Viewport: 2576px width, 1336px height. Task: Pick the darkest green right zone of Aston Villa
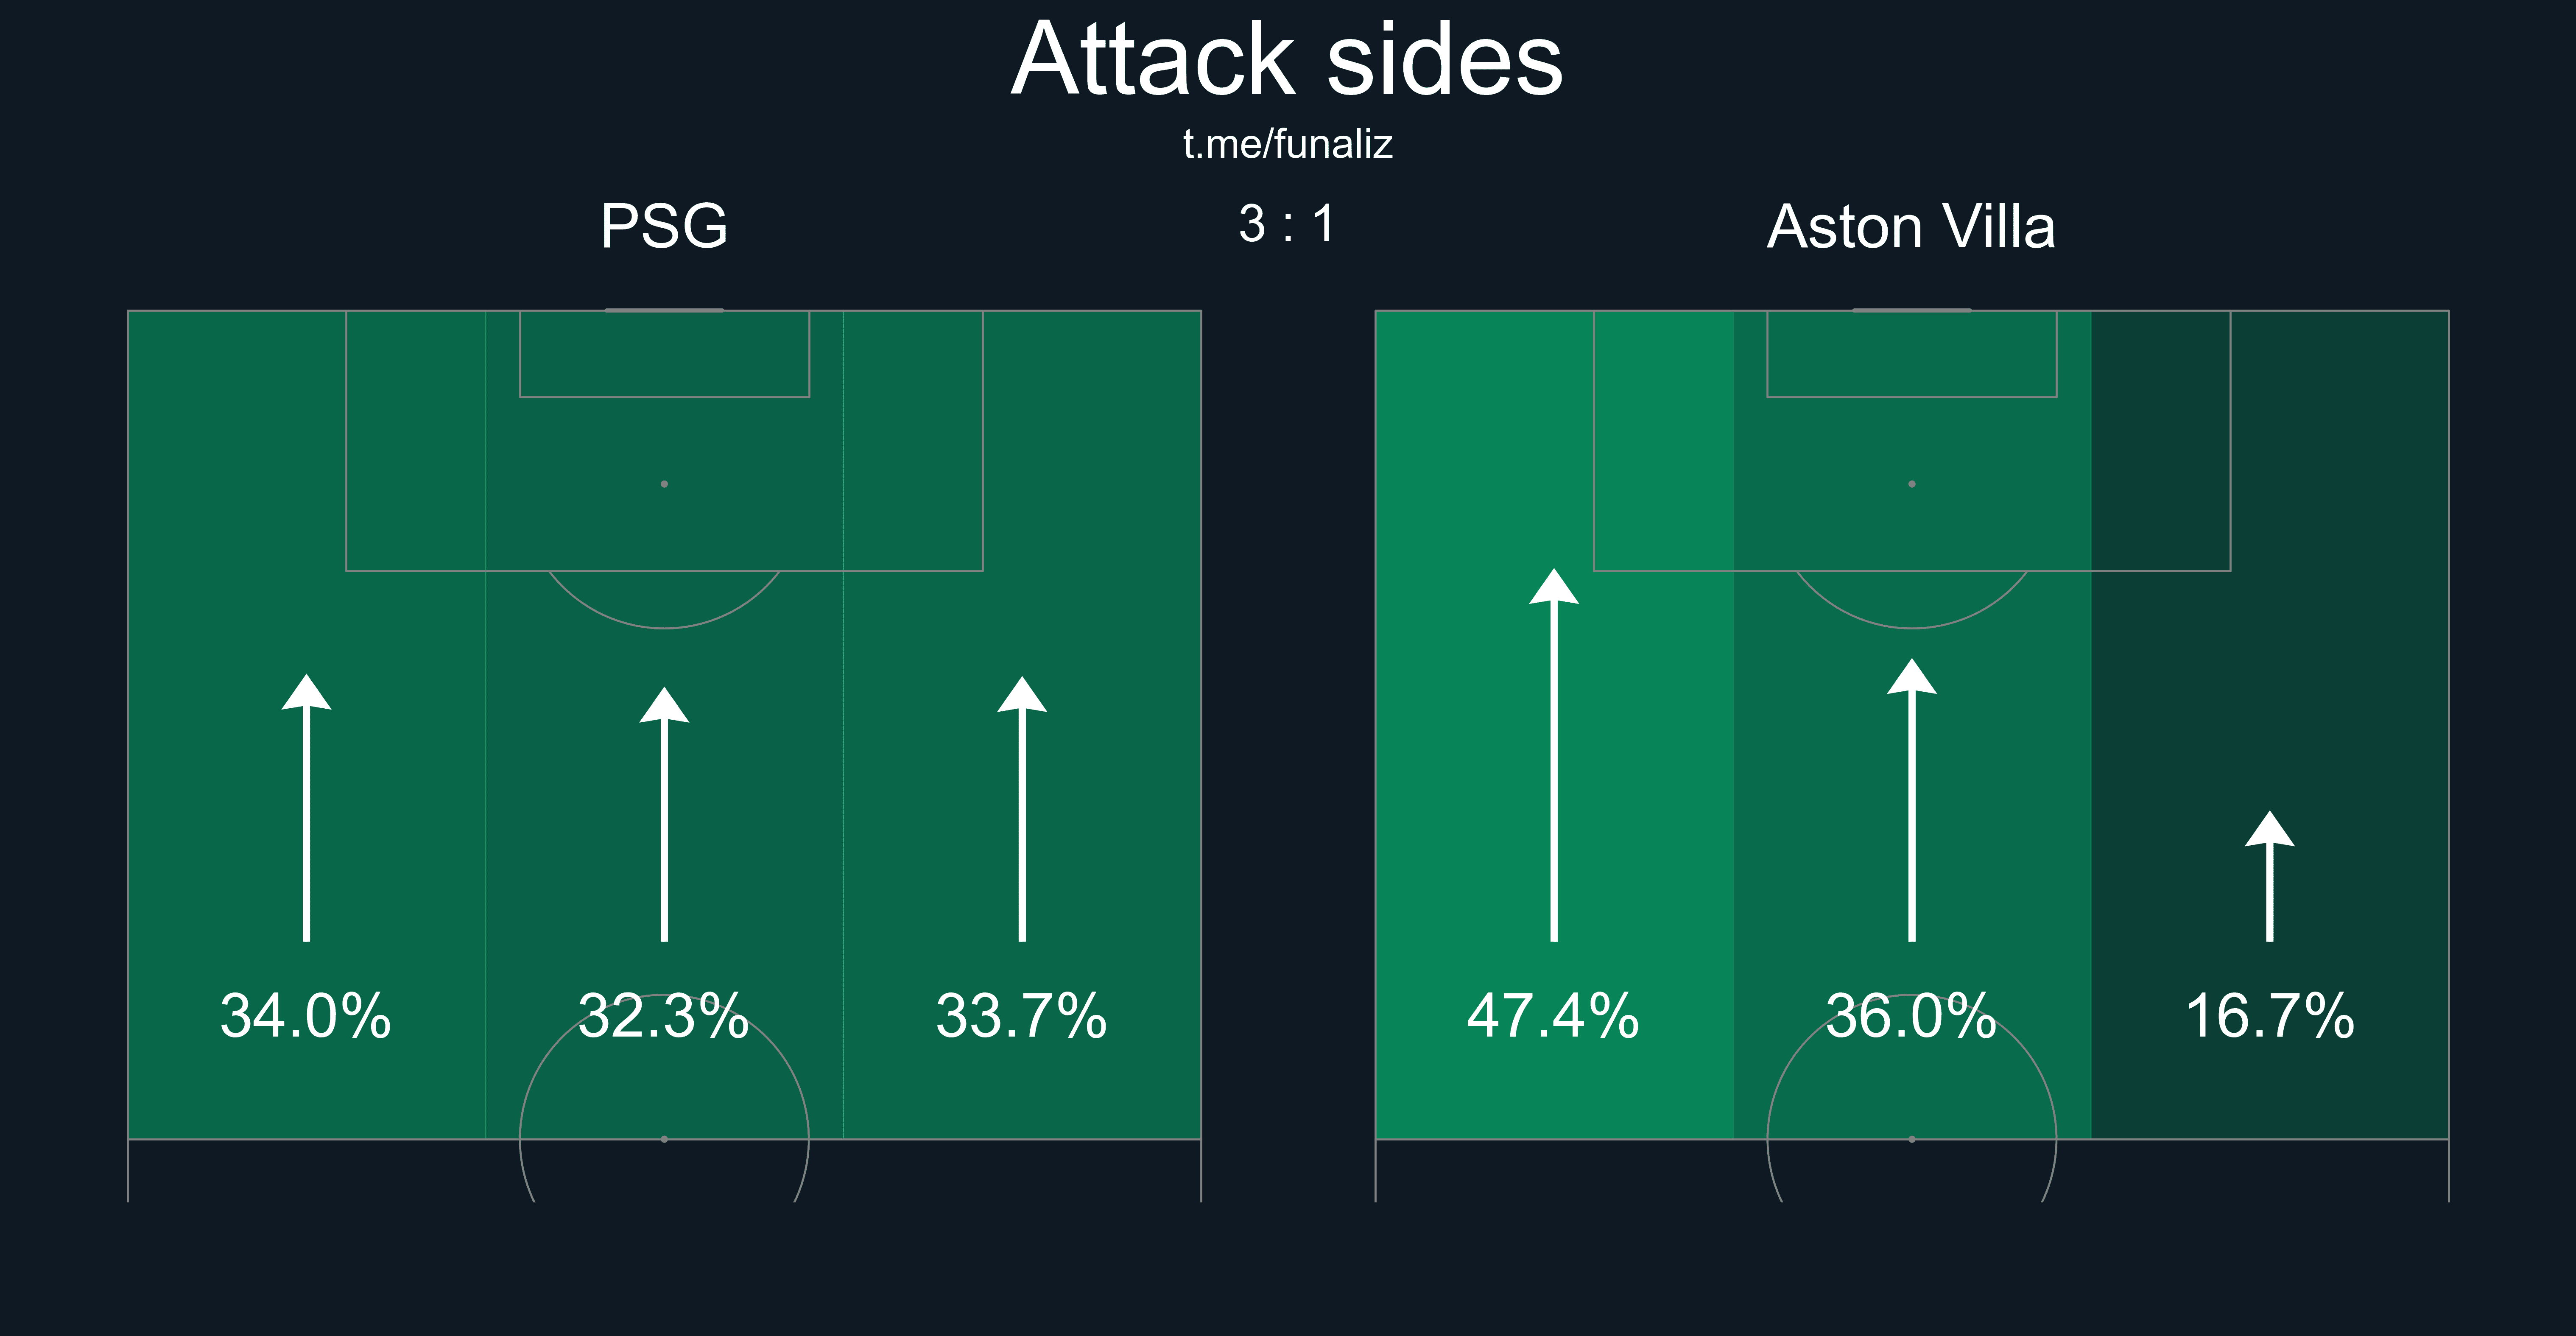(x=2340, y=700)
